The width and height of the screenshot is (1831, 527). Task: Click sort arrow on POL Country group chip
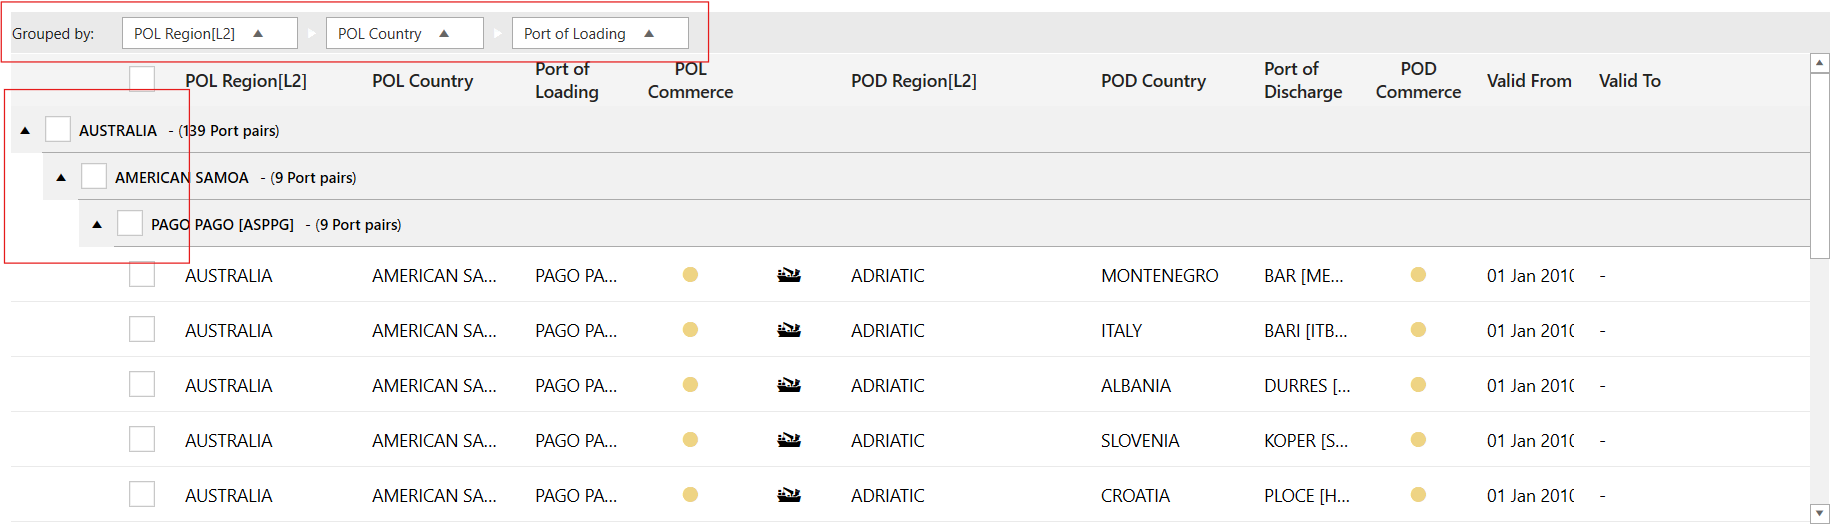point(444,34)
